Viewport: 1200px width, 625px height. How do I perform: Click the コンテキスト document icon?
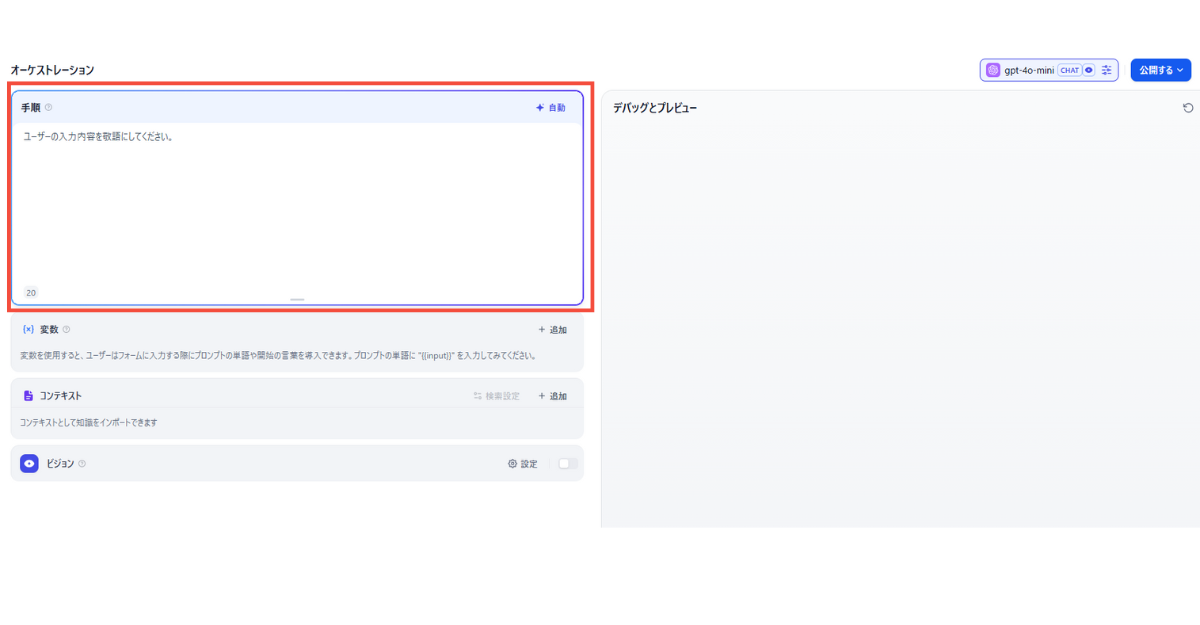coord(28,396)
